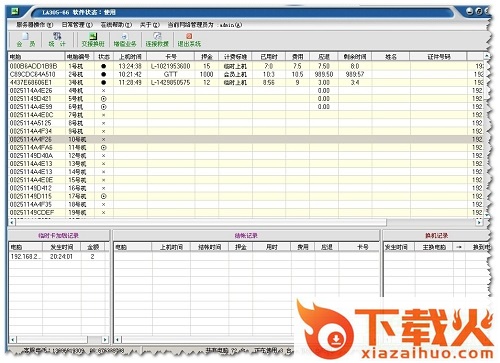Select the card number L-1021953600 cell
500x363 pixels.
point(171,66)
